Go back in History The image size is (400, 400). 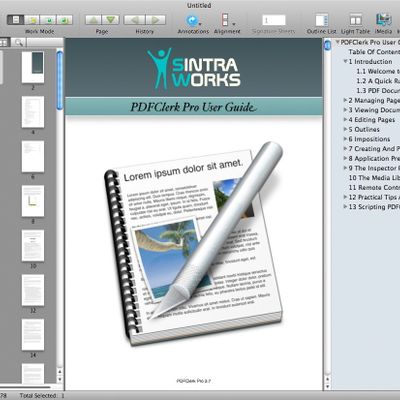coord(134,20)
